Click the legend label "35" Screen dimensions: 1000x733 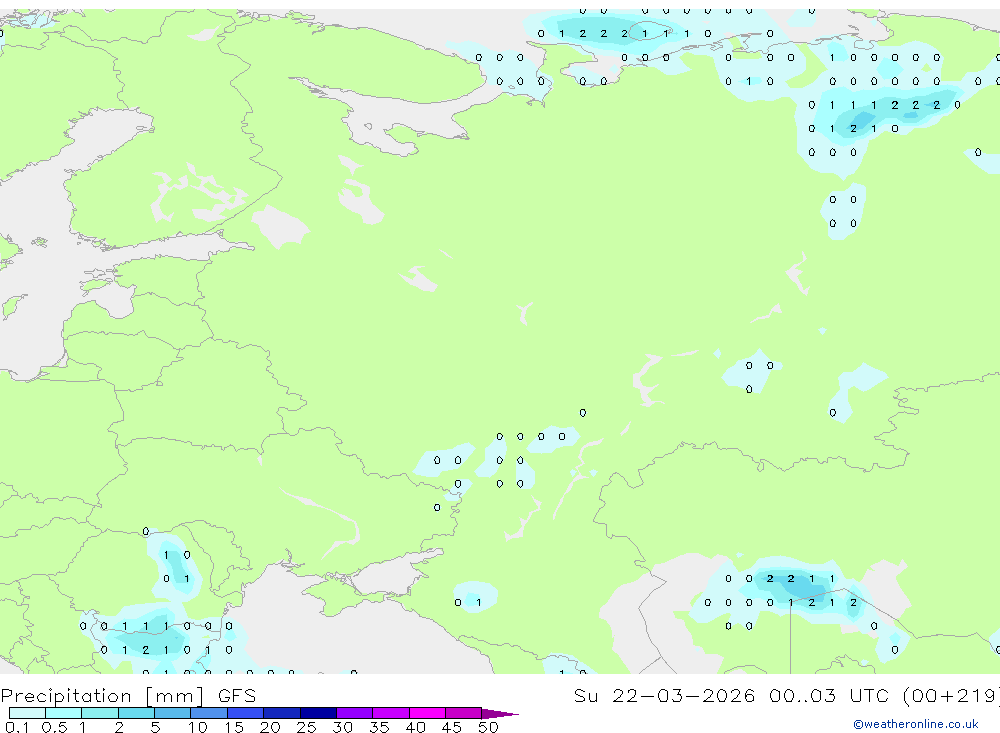tap(379, 727)
